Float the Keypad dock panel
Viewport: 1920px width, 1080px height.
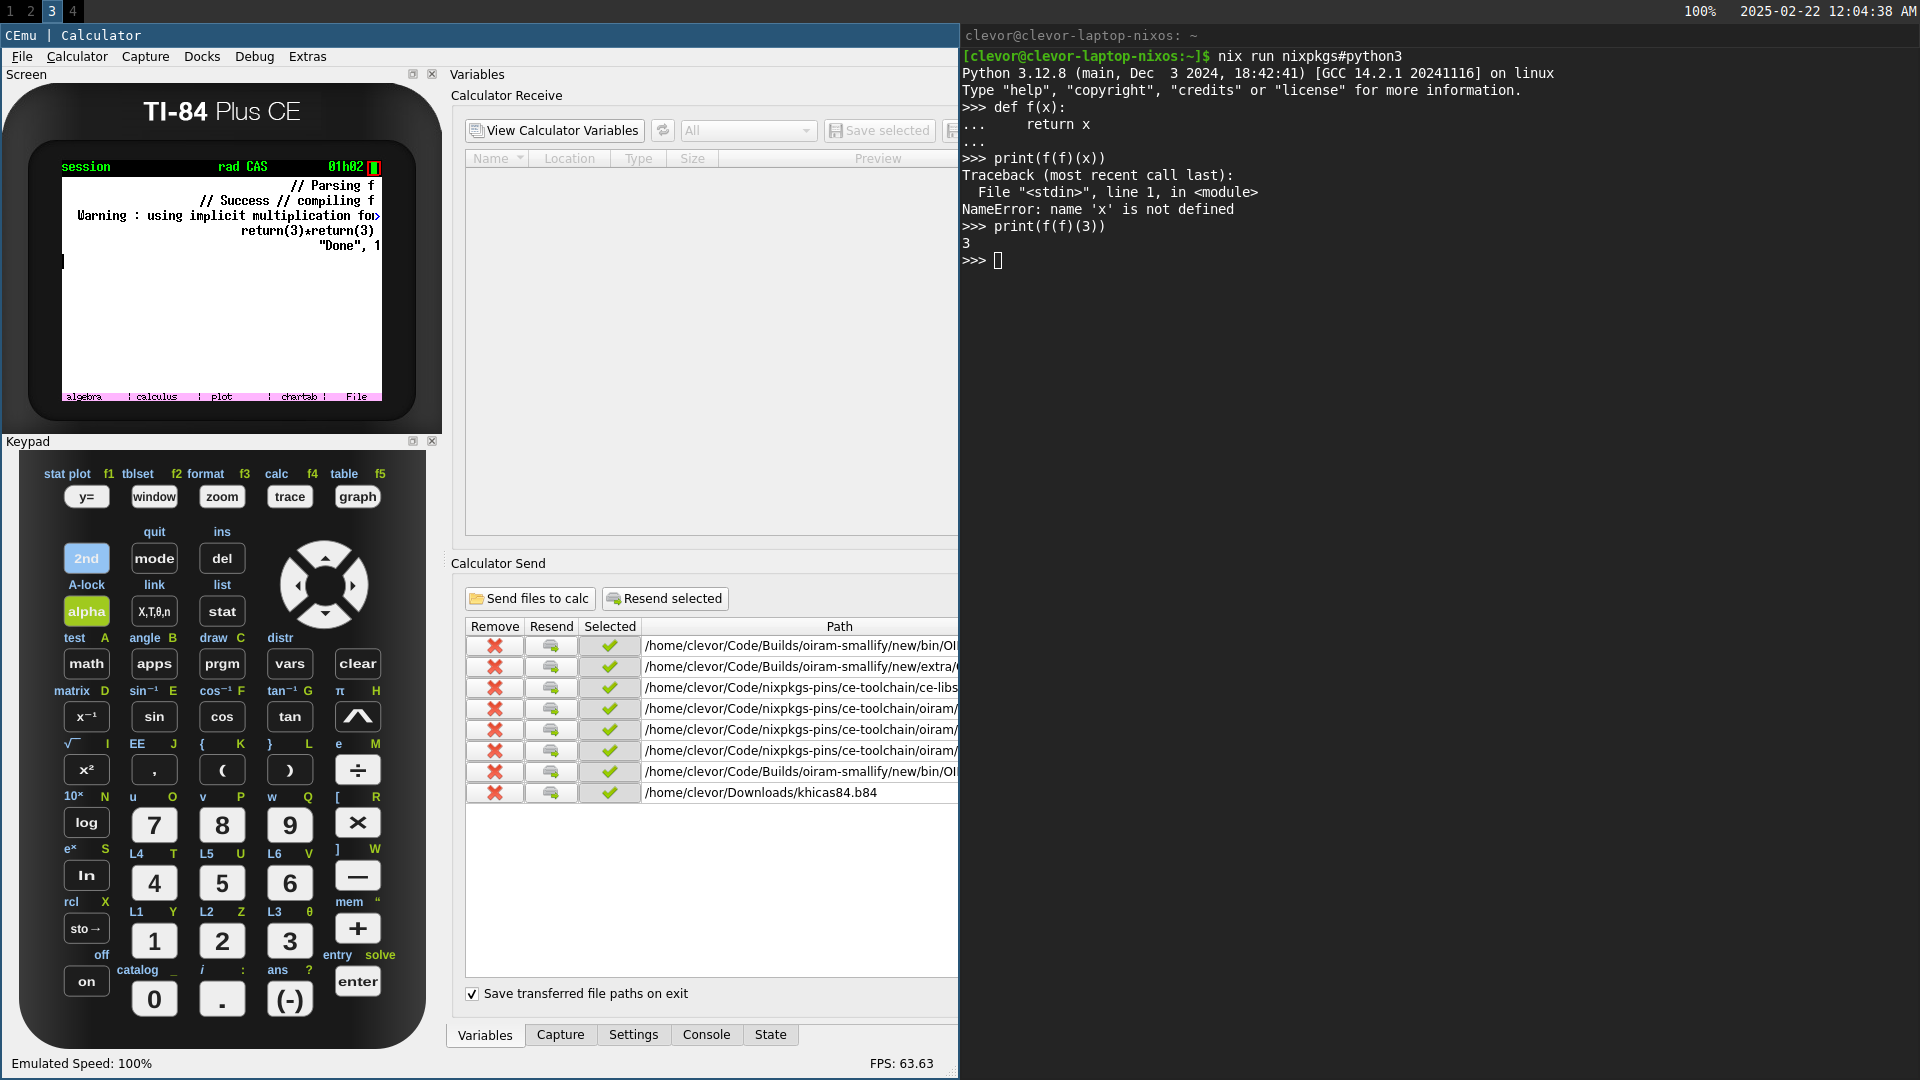[413, 441]
